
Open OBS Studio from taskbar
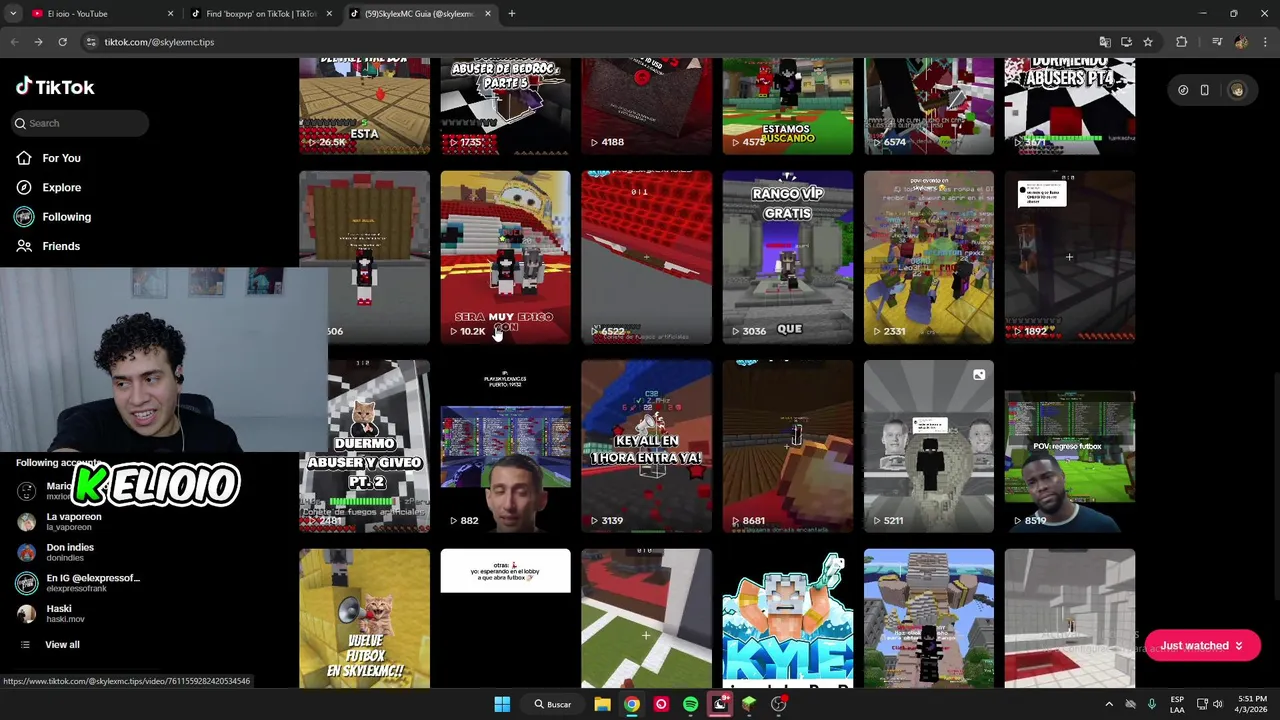click(x=778, y=704)
